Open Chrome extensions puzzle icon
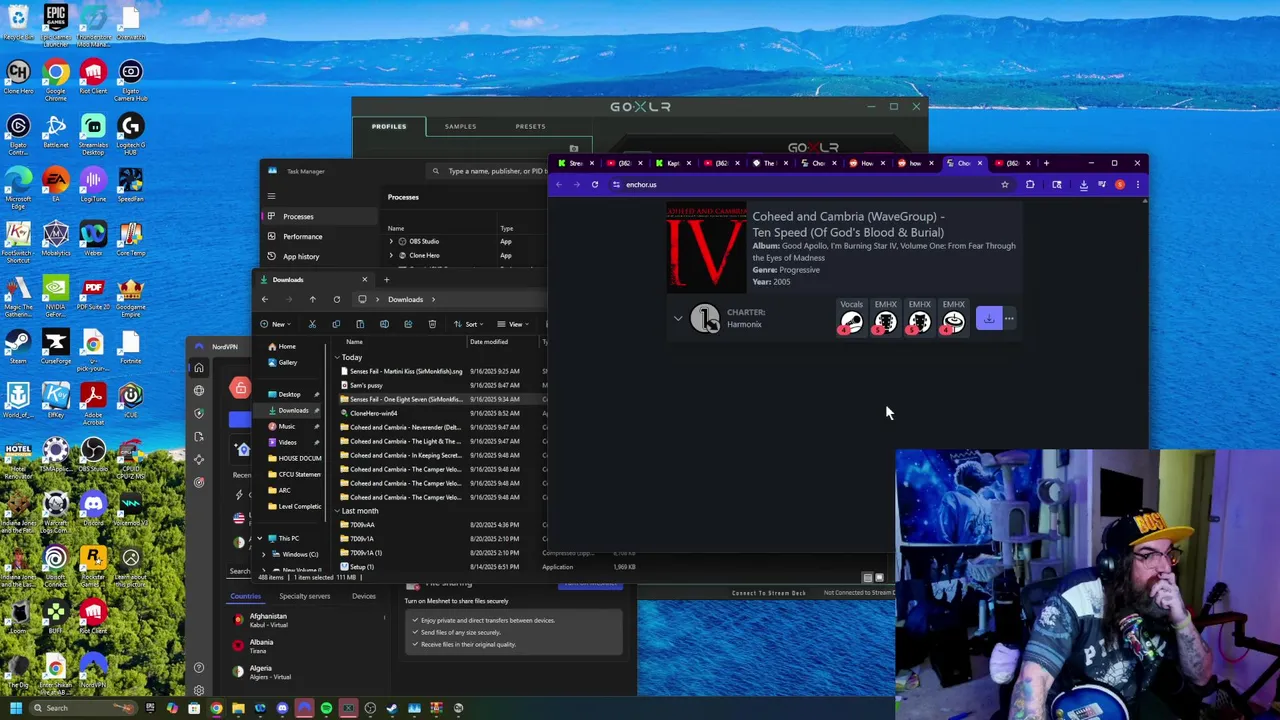Image resolution: width=1280 pixels, height=720 pixels. coord(1030,184)
